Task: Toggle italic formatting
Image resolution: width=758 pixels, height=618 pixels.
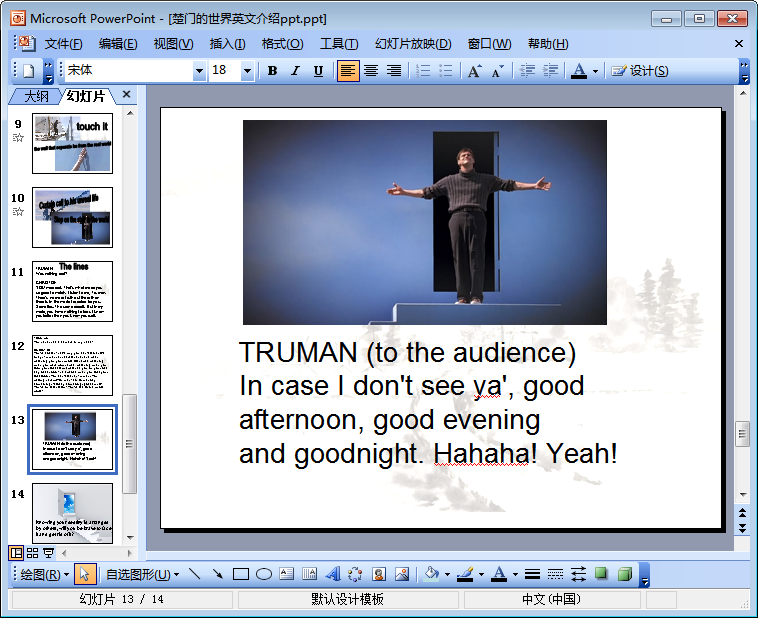Action: 295,71
